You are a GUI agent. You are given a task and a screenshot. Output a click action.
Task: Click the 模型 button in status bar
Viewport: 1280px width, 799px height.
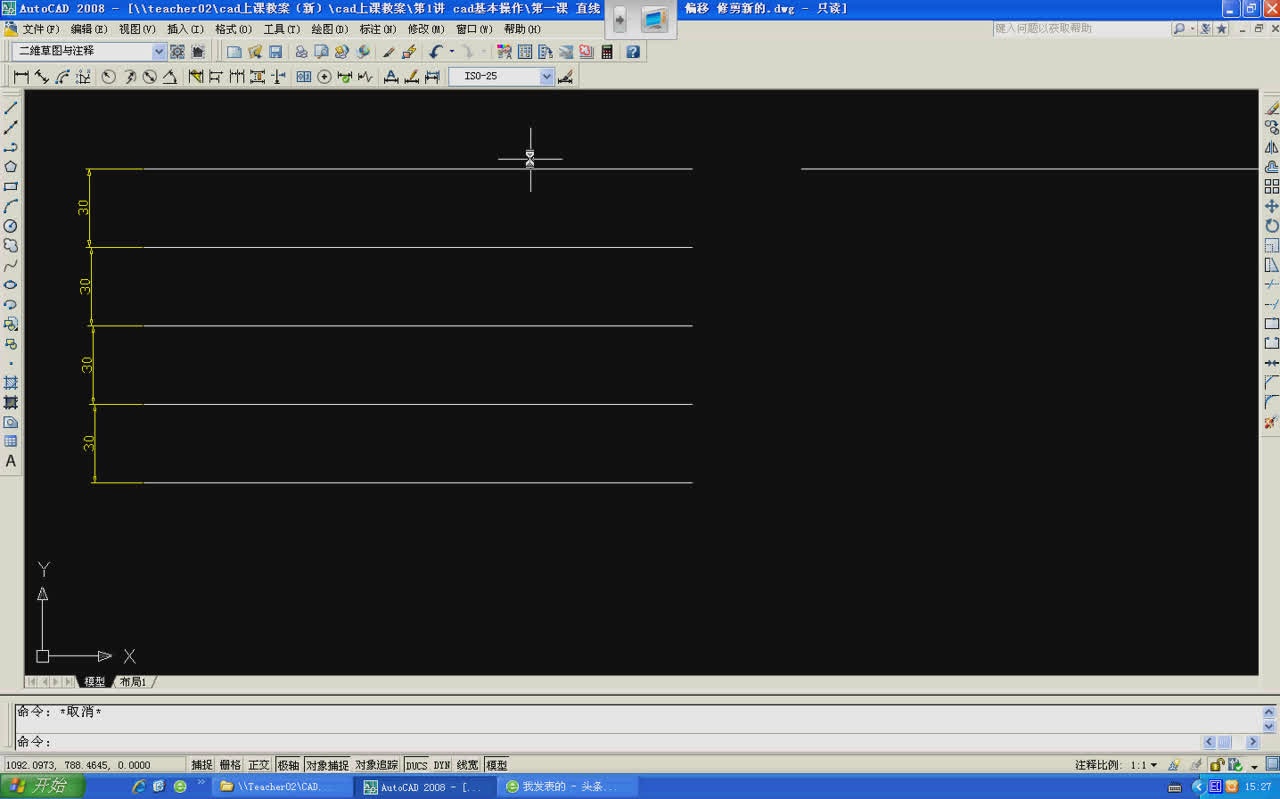497,765
